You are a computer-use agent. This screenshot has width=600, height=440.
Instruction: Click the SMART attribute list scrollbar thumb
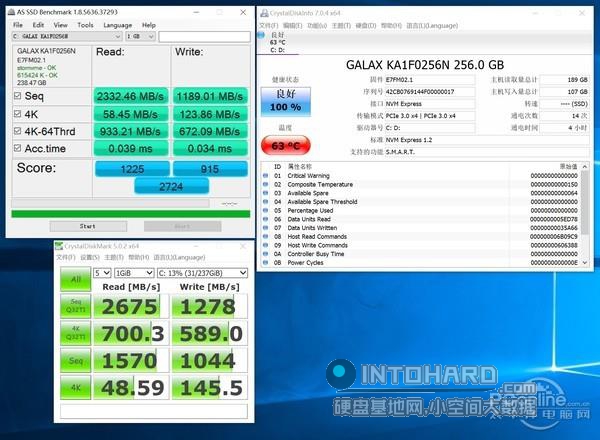(x=585, y=202)
